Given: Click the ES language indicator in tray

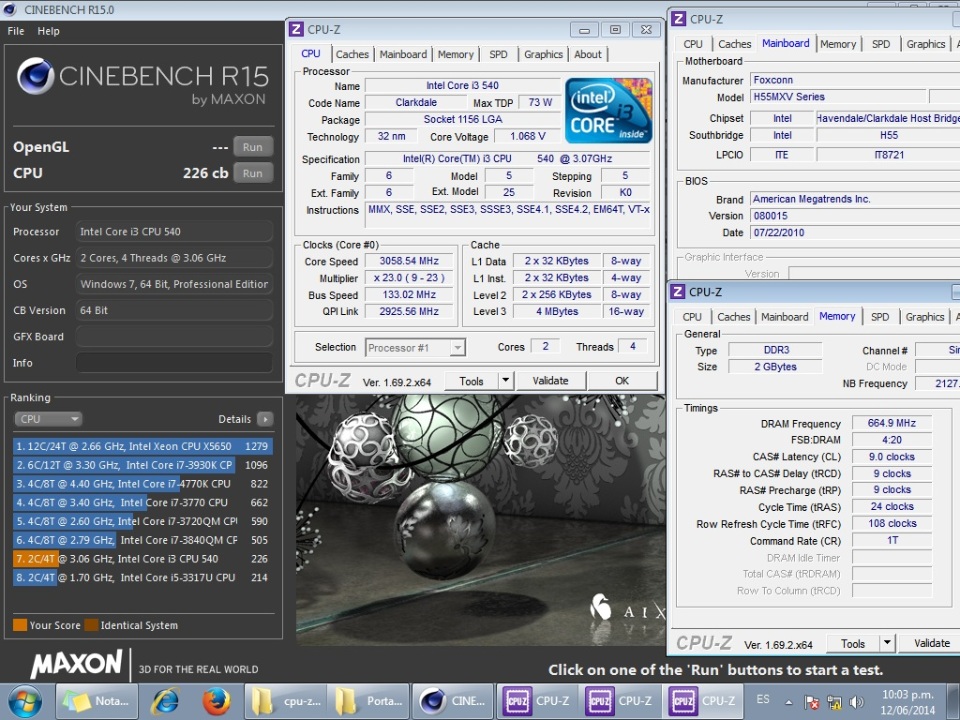Looking at the screenshot, I should [763, 699].
